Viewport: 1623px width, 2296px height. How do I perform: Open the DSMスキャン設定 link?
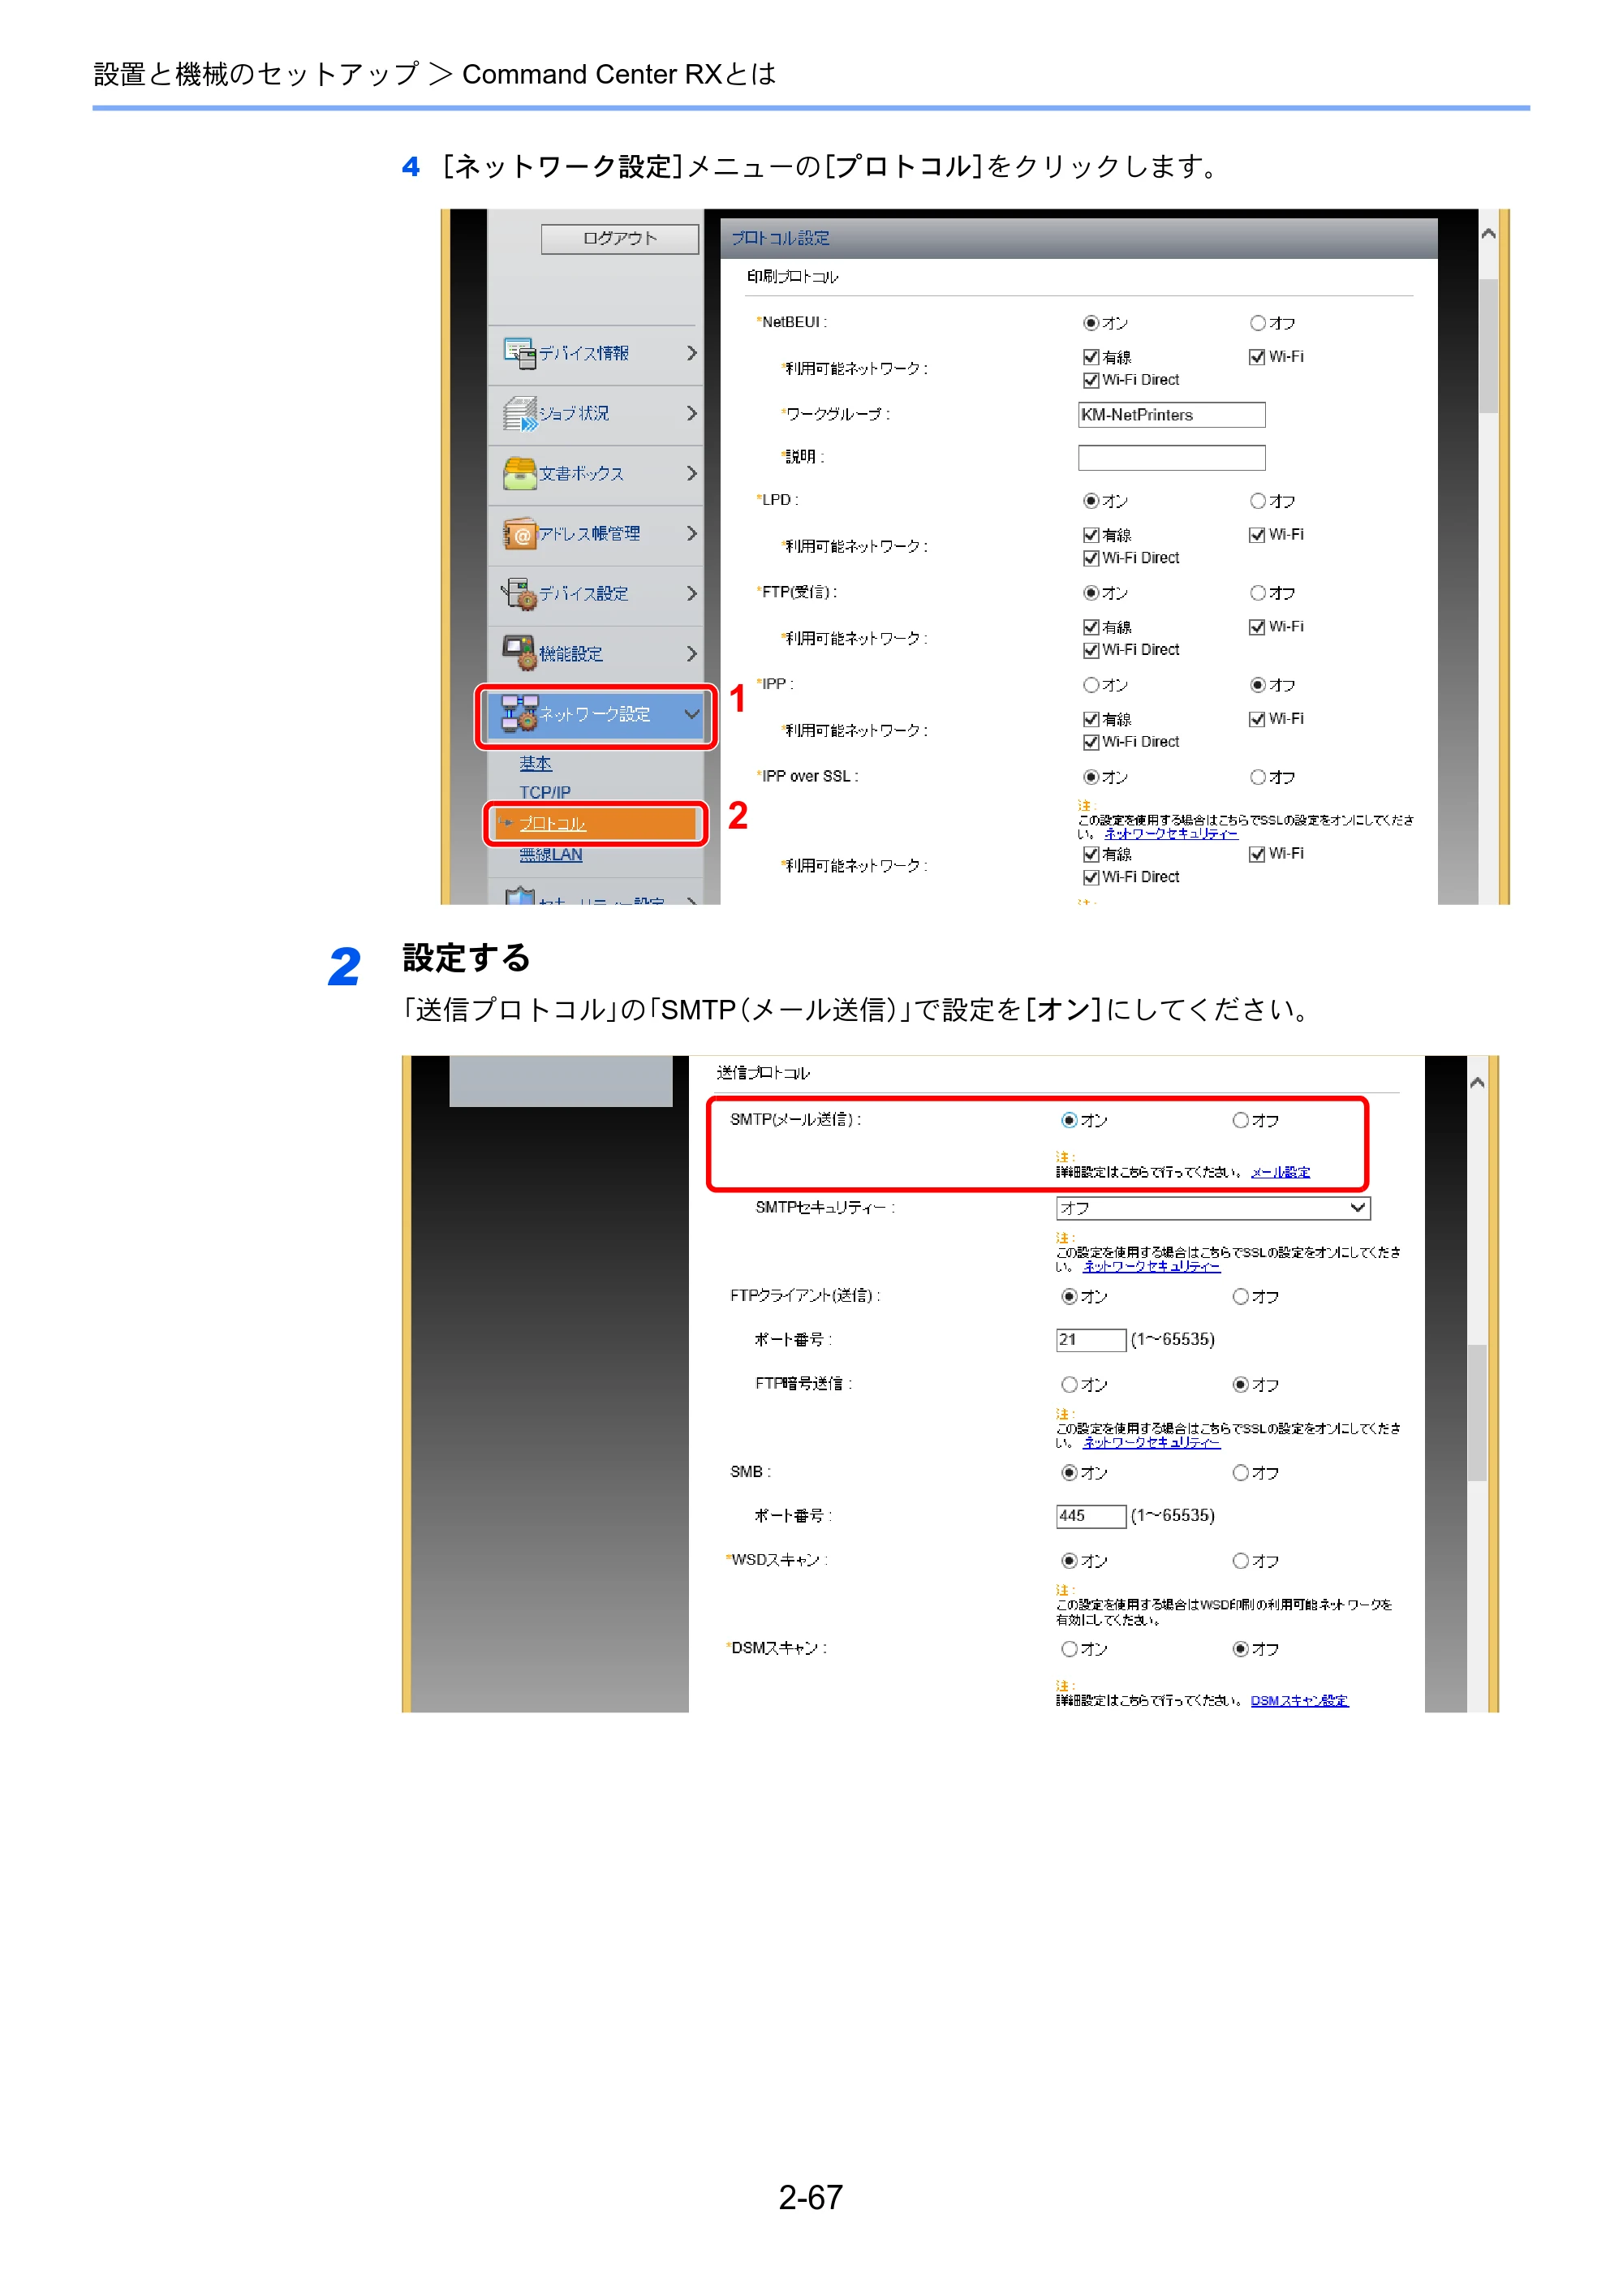1299,1700
